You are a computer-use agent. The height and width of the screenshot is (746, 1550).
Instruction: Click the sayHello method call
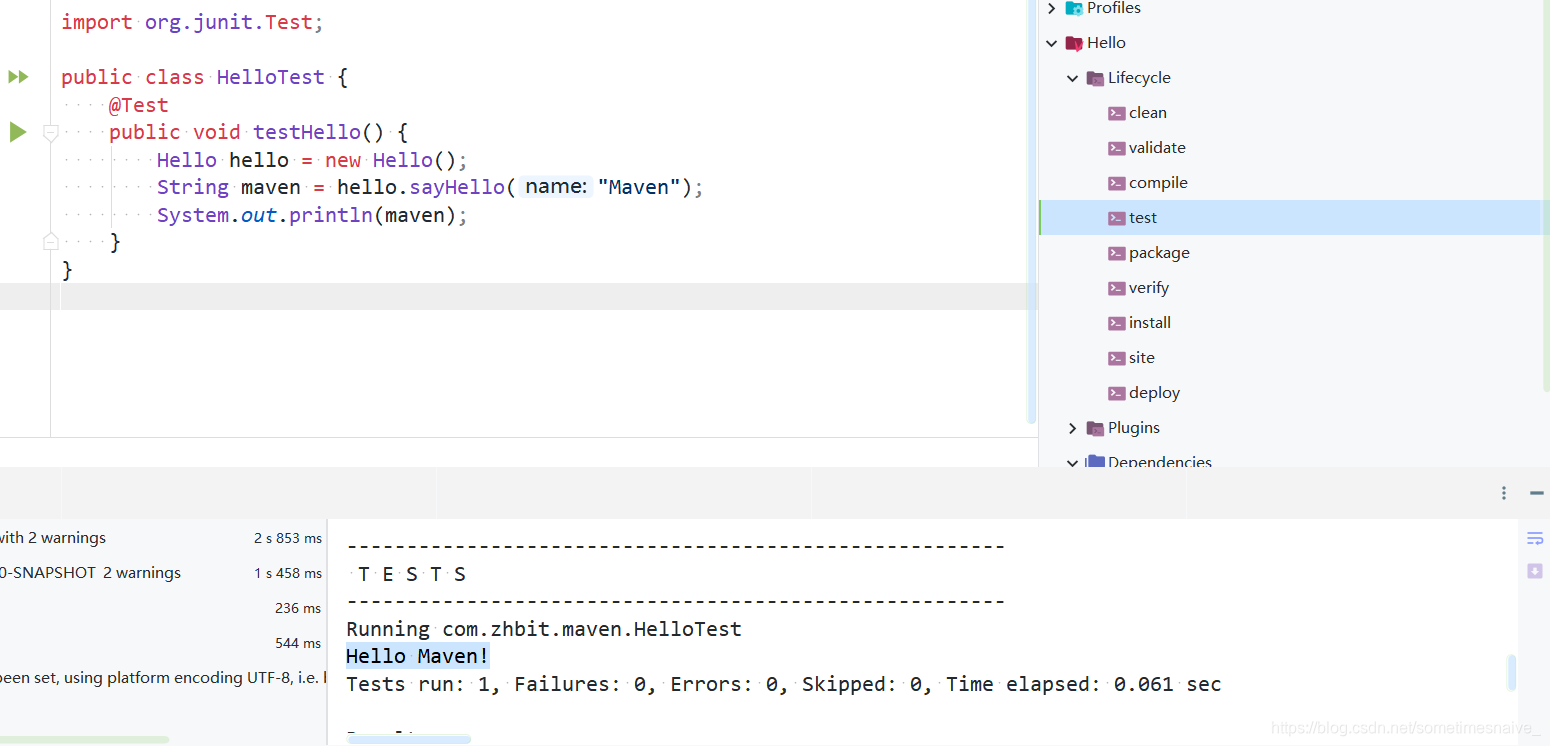point(457,187)
